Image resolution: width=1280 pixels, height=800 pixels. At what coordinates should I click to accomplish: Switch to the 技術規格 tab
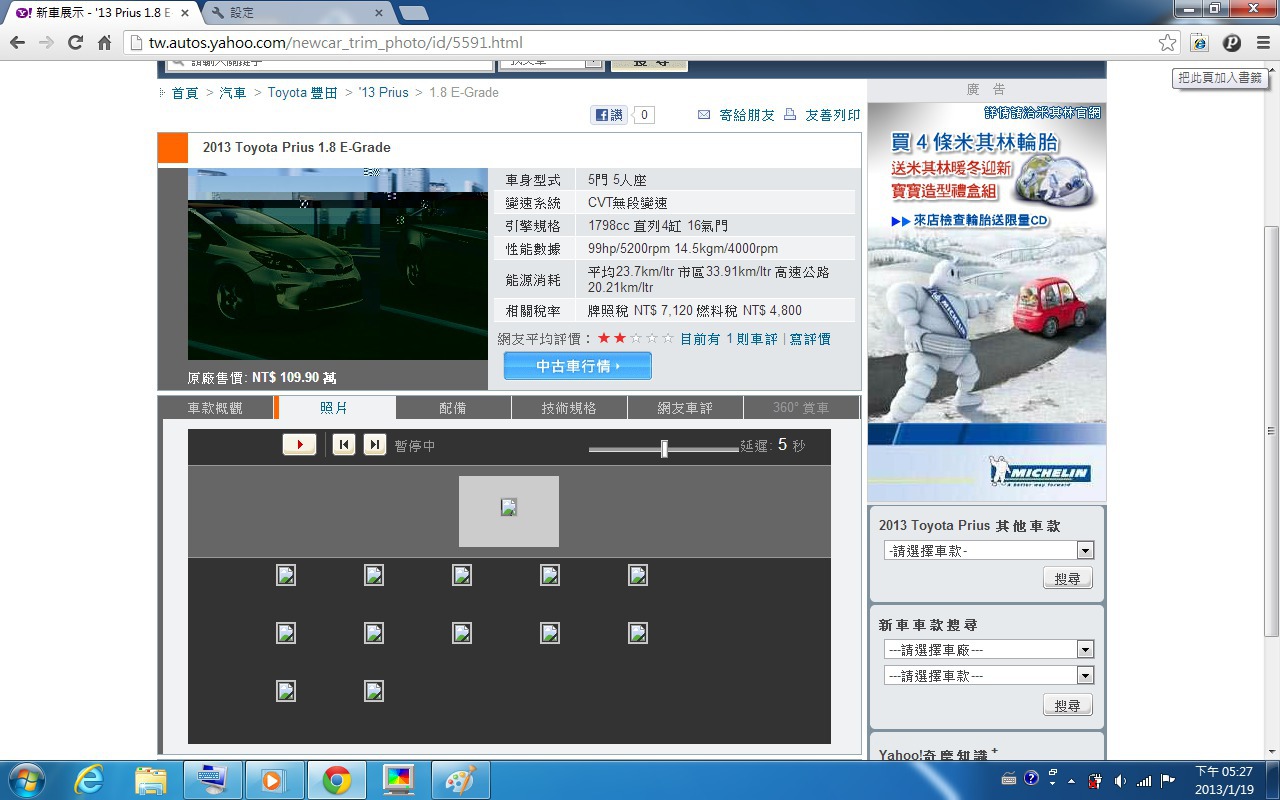(x=569, y=408)
